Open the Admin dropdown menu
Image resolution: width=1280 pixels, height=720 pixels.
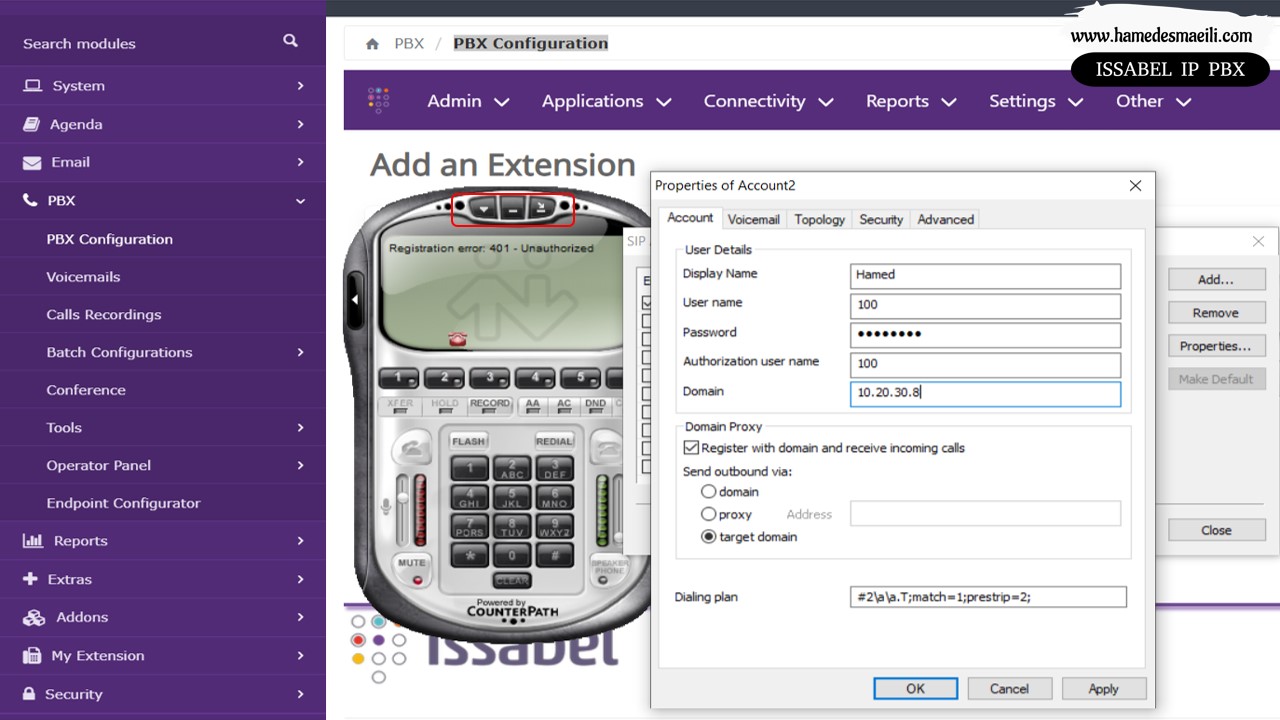coord(467,101)
